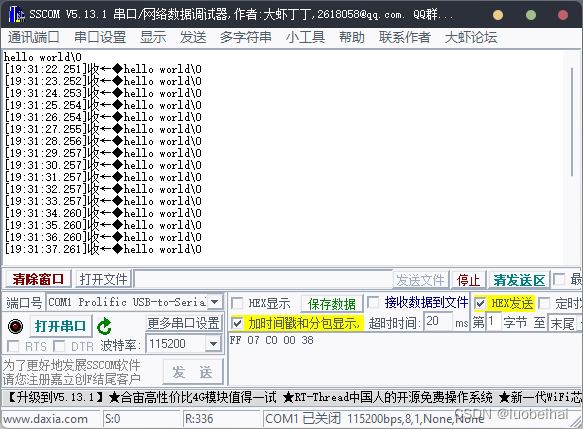This screenshot has width=583, height=429.
Task: Click the yellow minimize window button
Action: coord(498,15)
